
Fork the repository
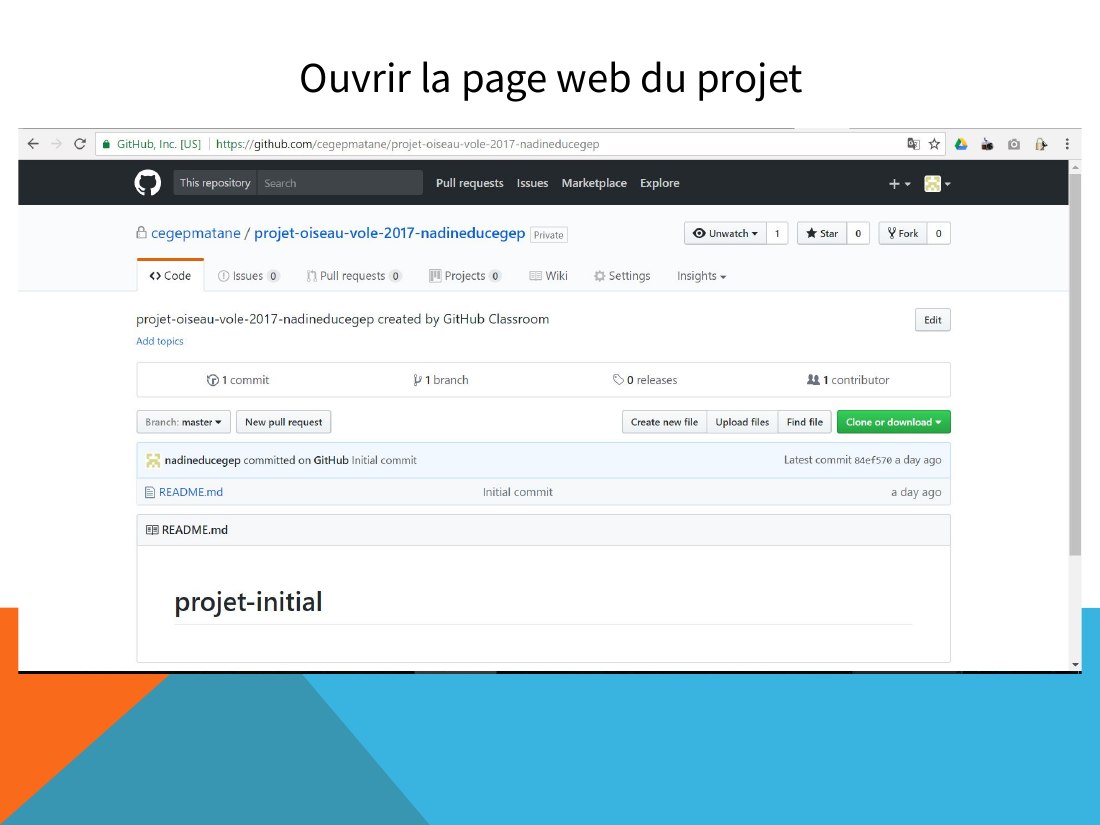[x=903, y=234]
